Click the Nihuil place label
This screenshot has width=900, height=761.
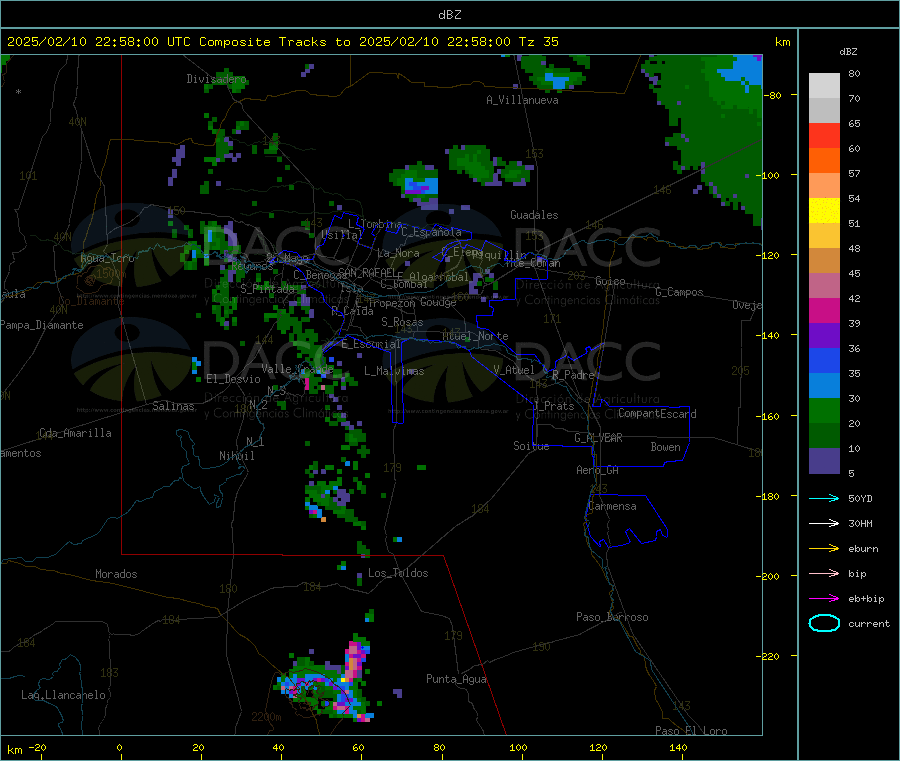(x=237, y=456)
